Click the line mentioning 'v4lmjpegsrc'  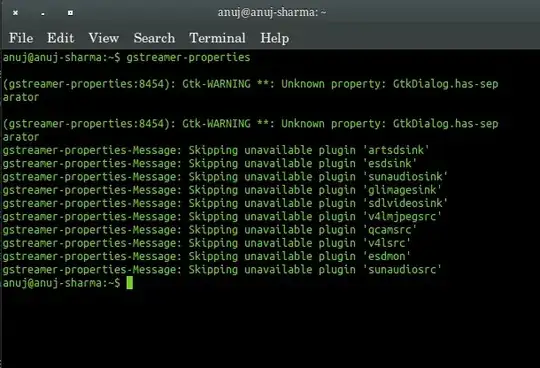point(222,217)
